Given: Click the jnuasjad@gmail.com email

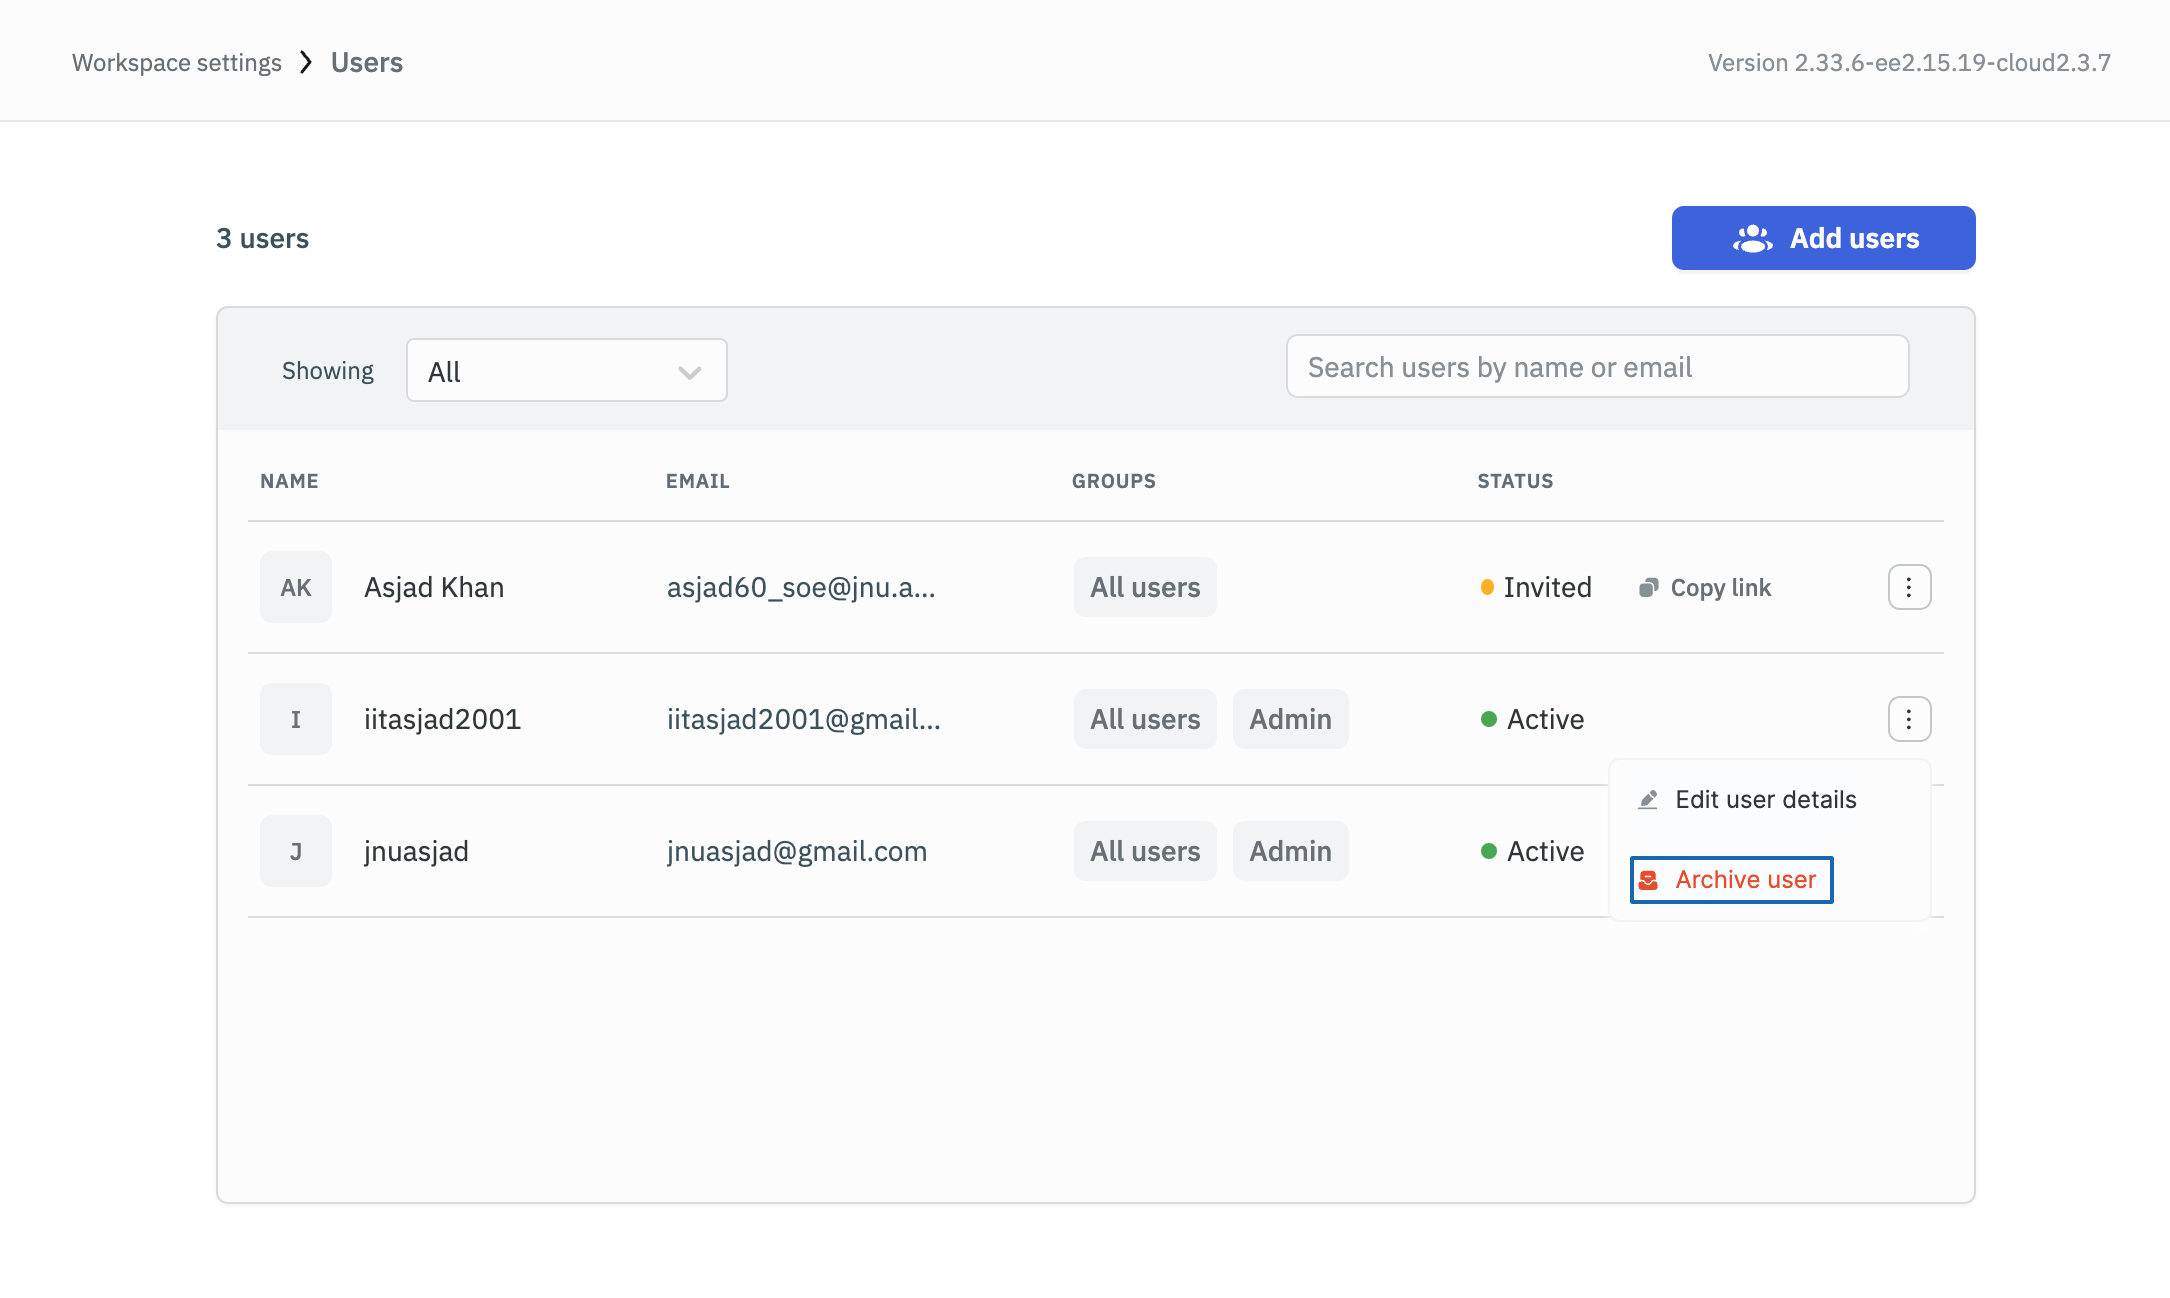Looking at the screenshot, I should pos(797,851).
